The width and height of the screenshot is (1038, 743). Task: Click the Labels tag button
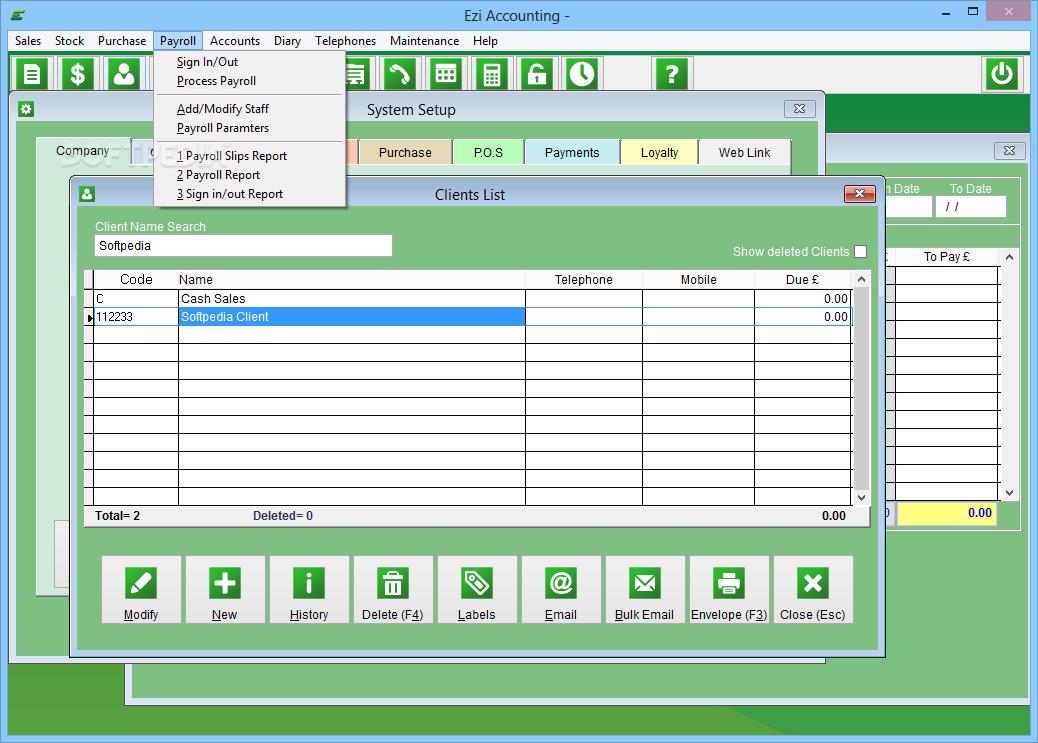pyautogui.click(x=477, y=589)
